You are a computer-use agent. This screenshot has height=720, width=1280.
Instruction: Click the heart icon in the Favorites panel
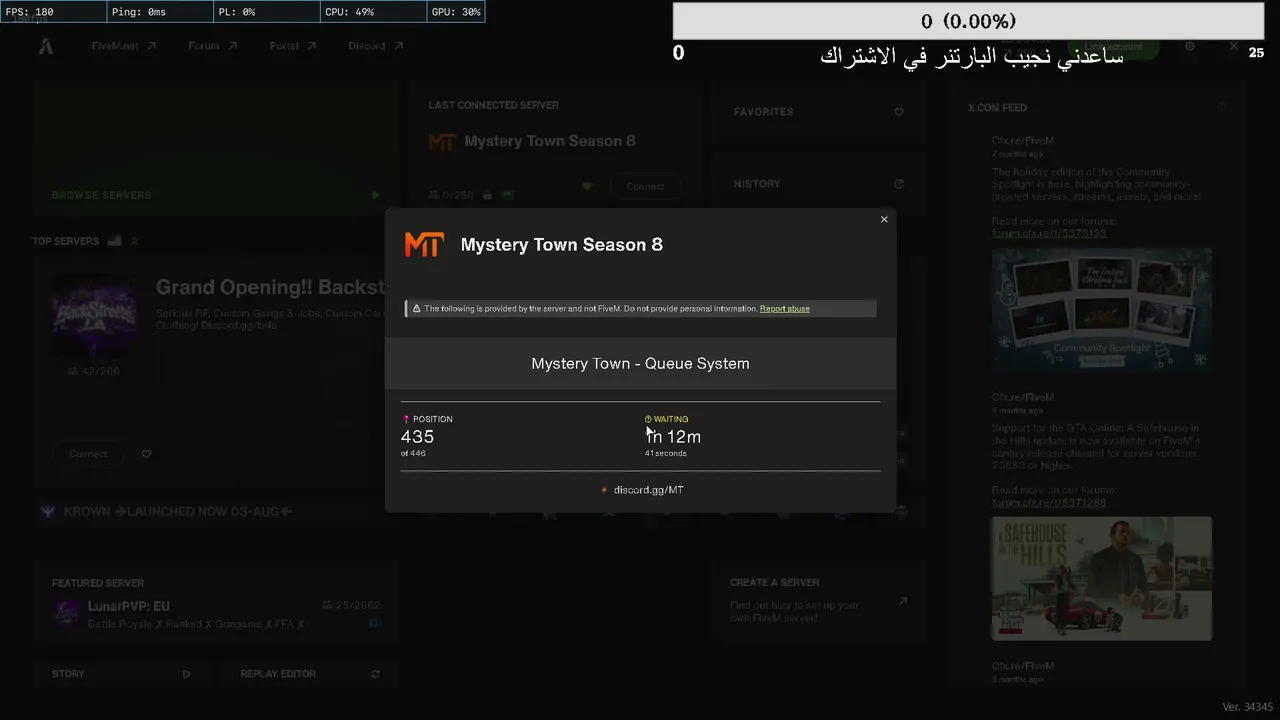[x=899, y=112]
